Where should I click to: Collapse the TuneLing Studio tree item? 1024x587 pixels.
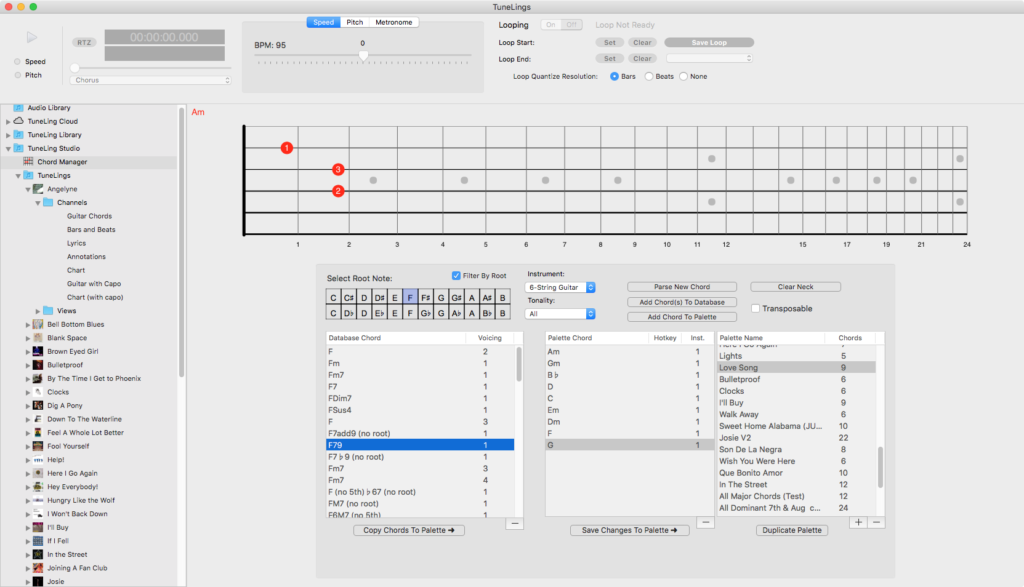(8, 149)
